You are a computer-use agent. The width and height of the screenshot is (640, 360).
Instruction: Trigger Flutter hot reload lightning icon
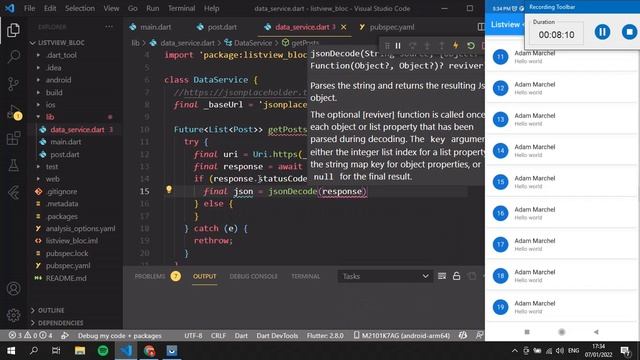click(x=456, y=46)
